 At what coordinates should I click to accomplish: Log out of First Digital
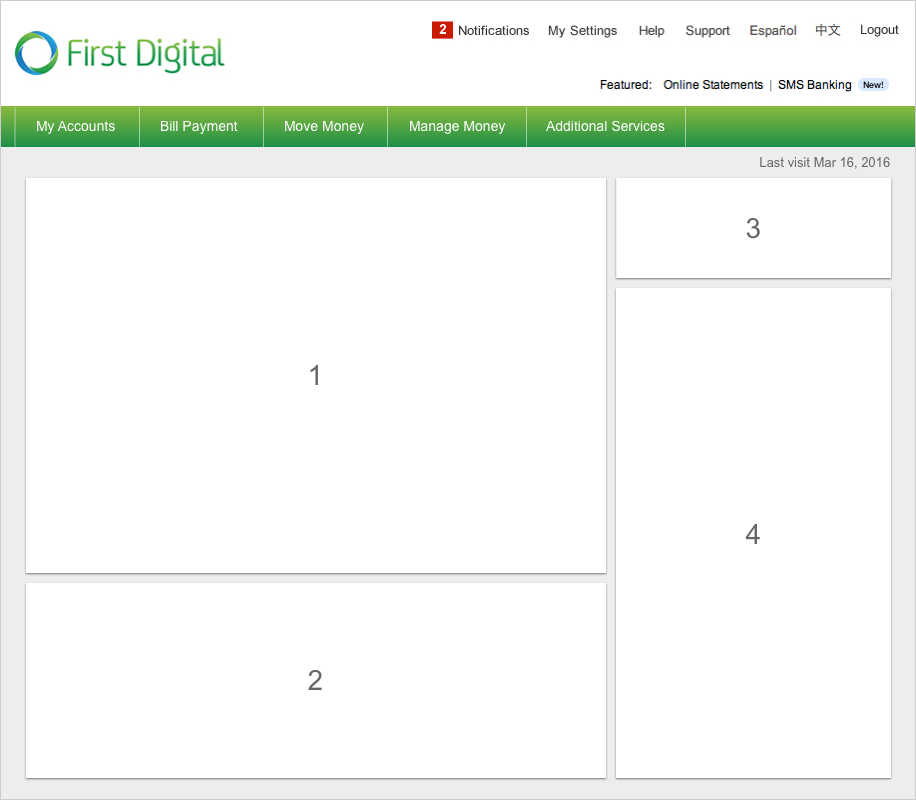click(879, 30)
